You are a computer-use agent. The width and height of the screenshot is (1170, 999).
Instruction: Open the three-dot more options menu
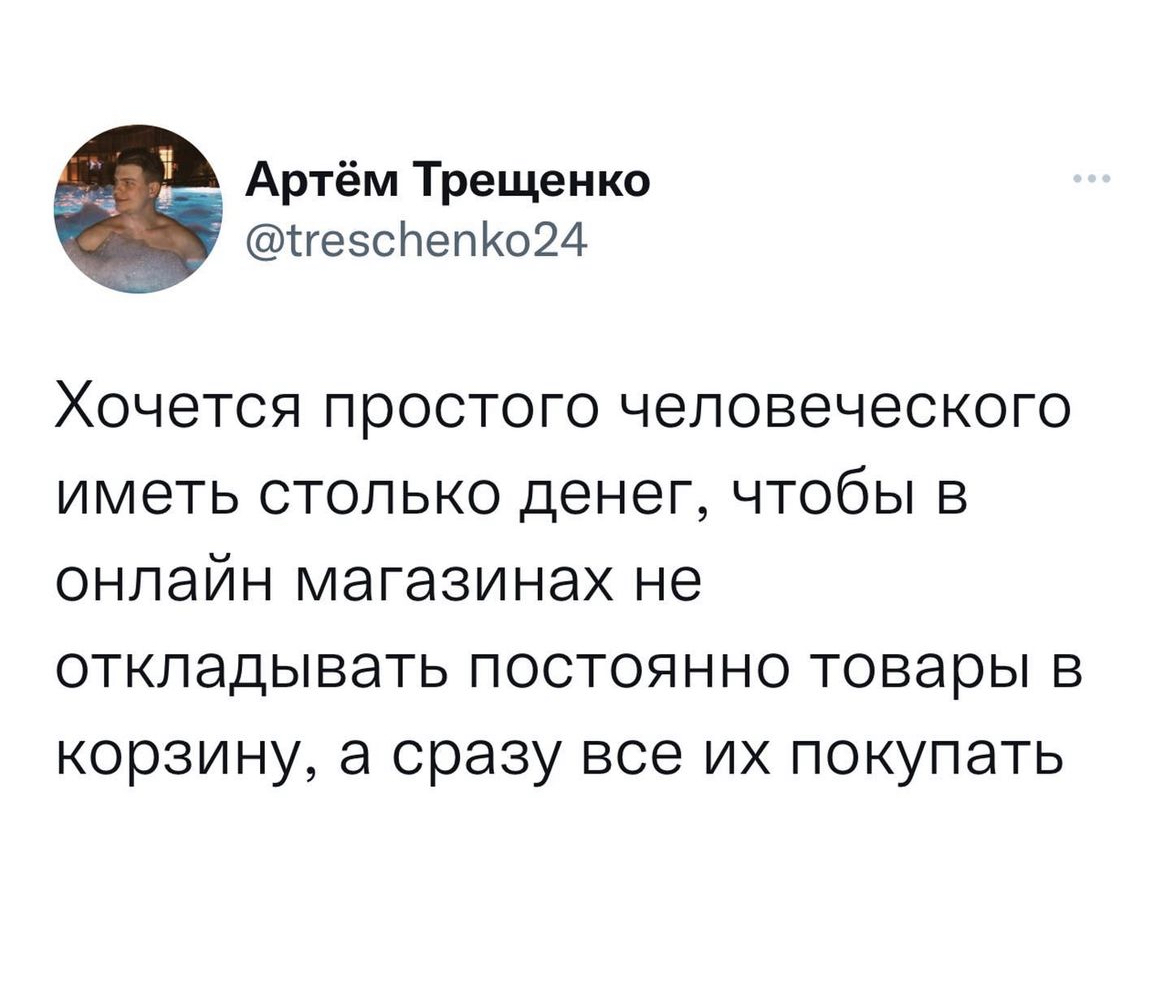tap(1092, 178)
